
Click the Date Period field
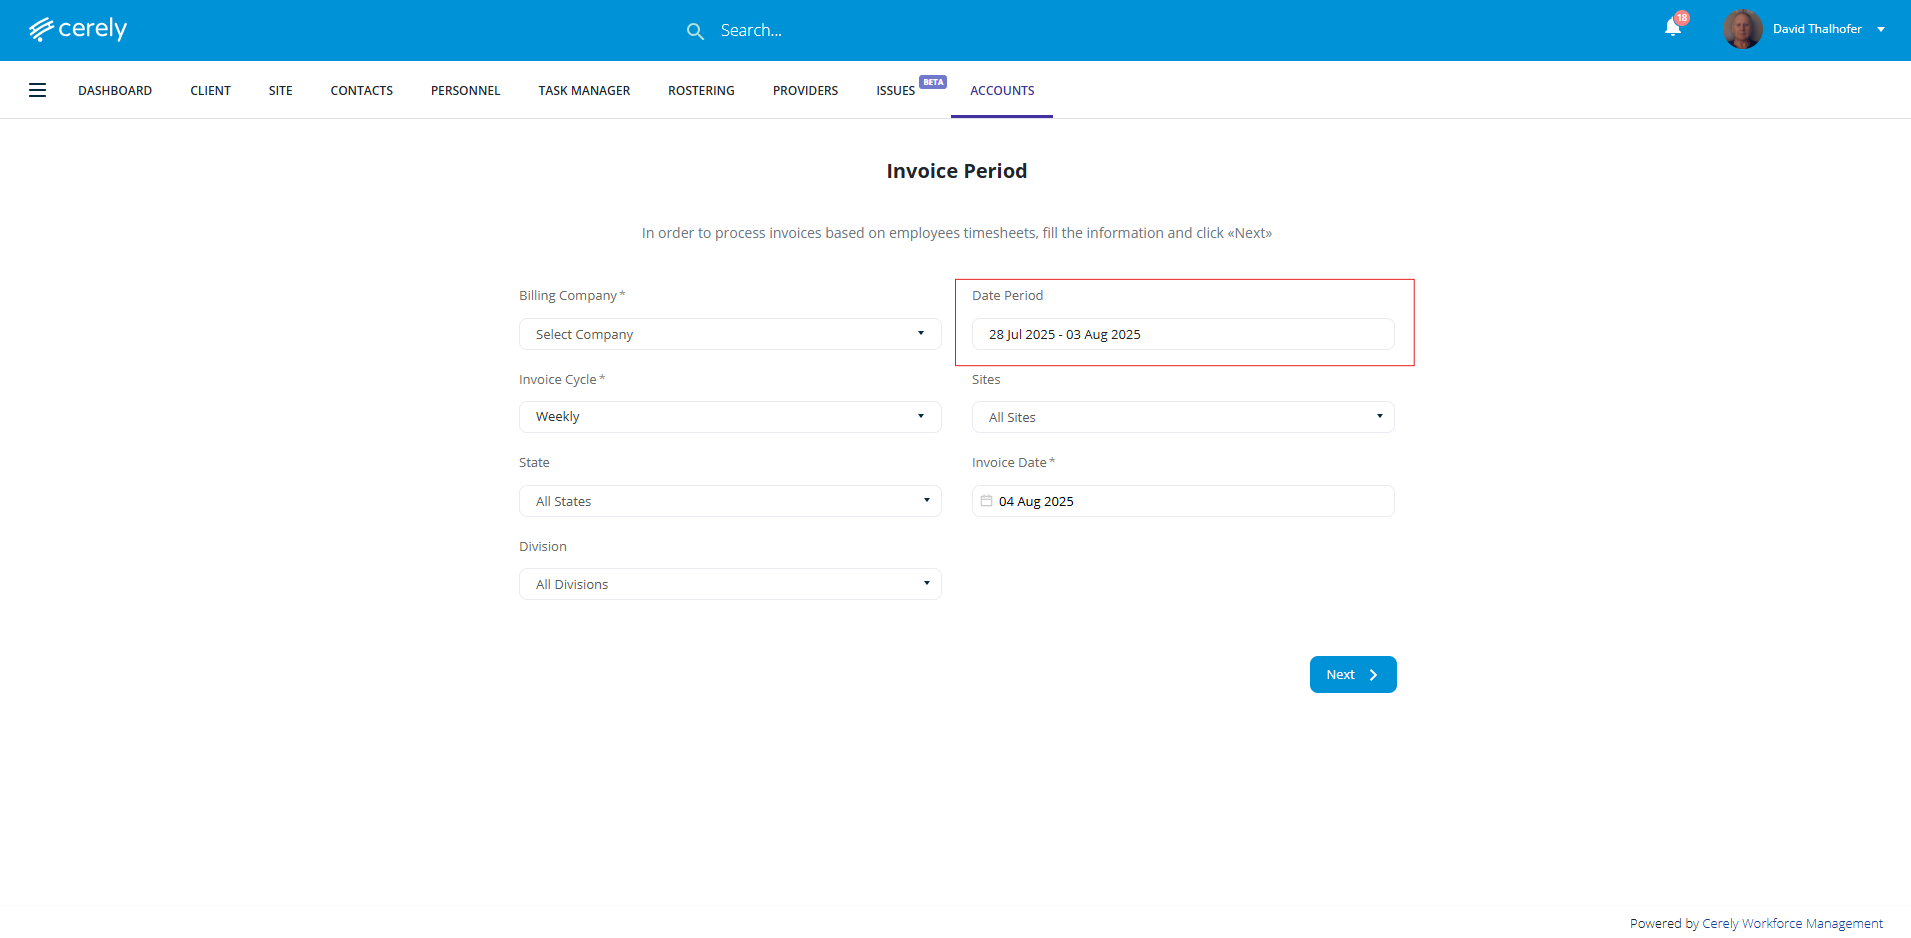(1182, 334)
